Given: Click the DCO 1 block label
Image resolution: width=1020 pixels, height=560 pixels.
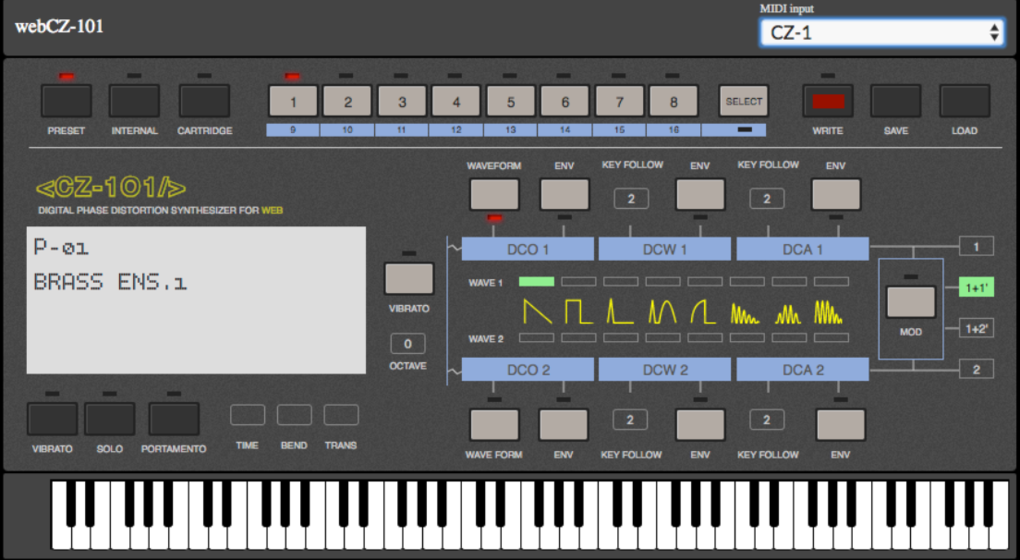Looking at the screenshot, I should click(x=528, y=249).
